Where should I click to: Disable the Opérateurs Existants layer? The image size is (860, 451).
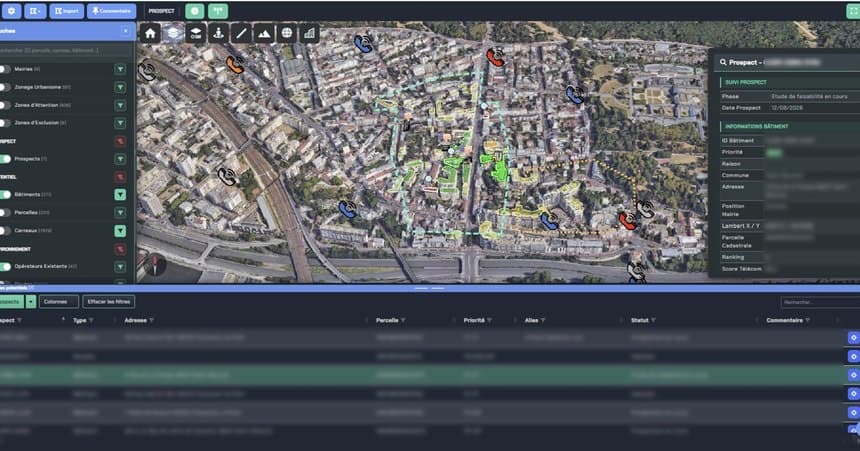pos(5,267)
